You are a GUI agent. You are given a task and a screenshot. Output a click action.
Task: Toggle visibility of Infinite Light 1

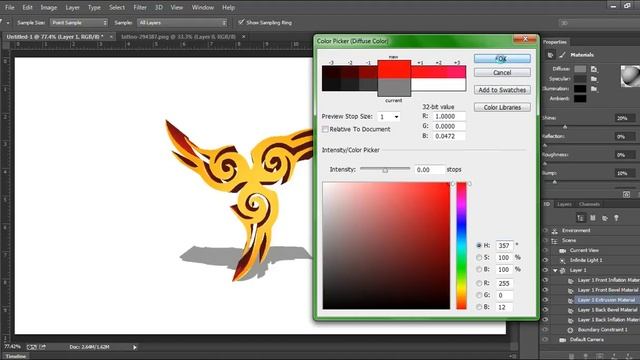546,260
